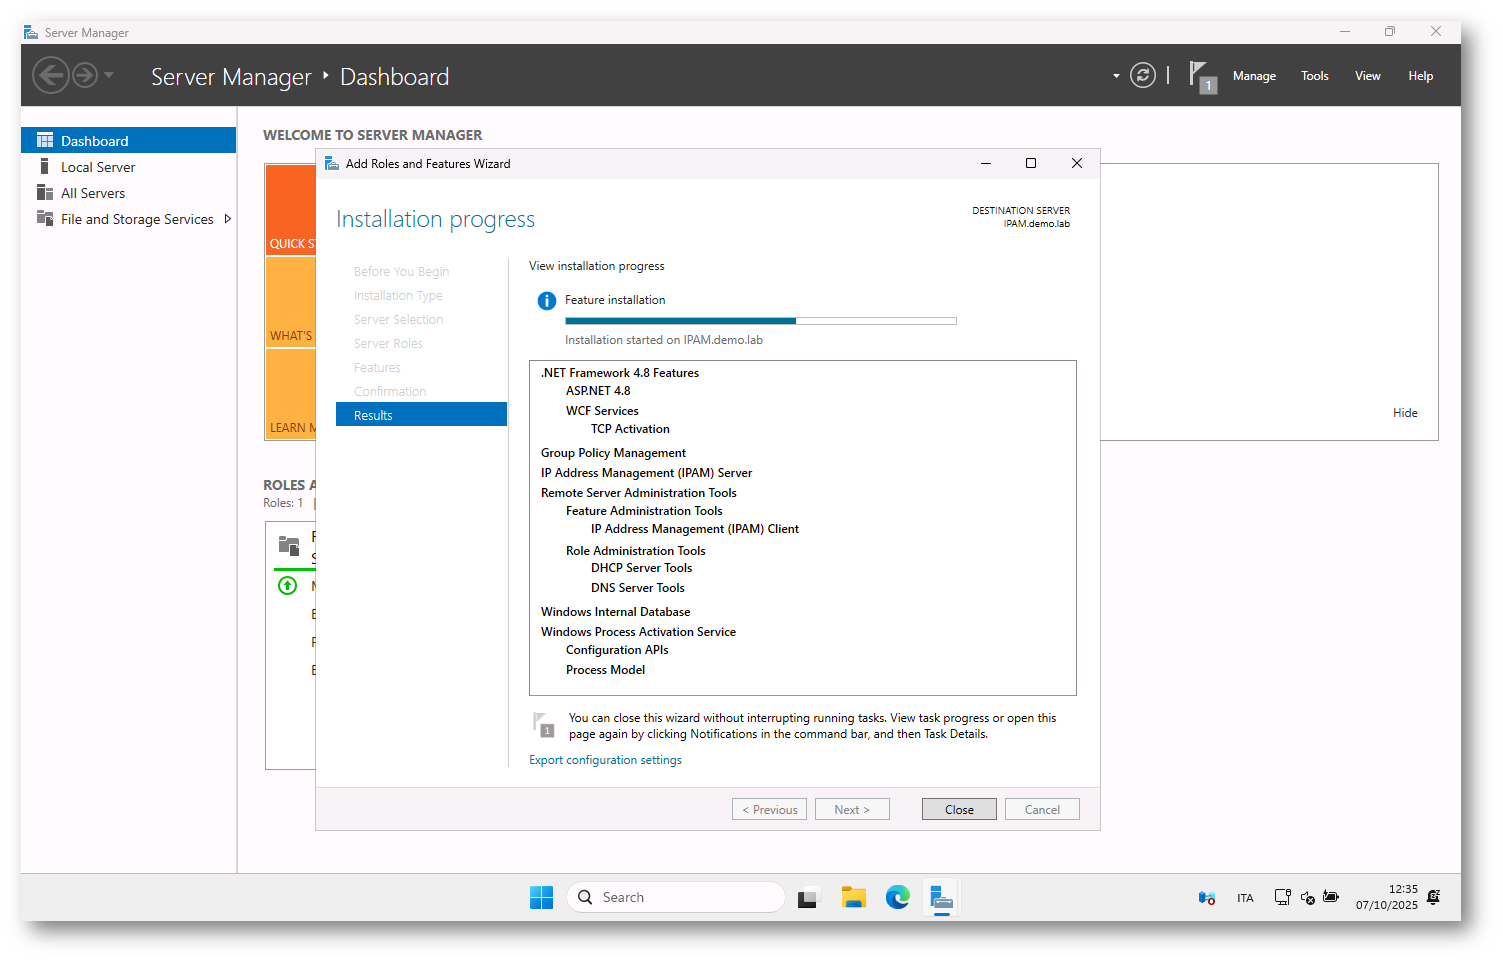Screen dimensions: 1503x963
Task: Select '.NET Framework 4.8 Features' entry
Action: pos(620,373)
